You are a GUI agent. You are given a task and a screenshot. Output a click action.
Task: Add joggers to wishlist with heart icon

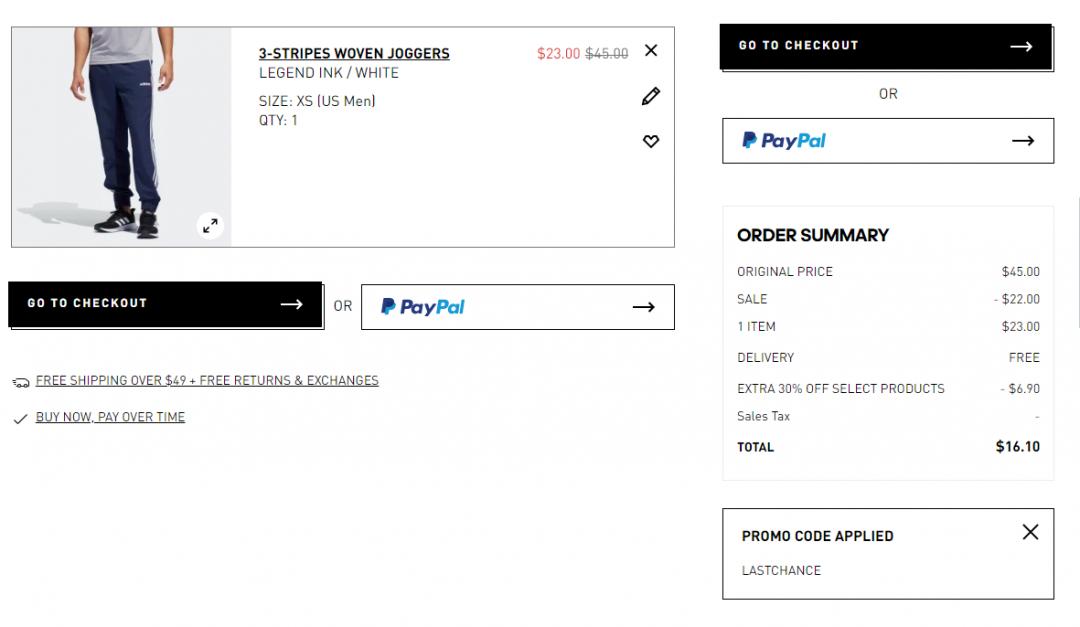(651, 142)
